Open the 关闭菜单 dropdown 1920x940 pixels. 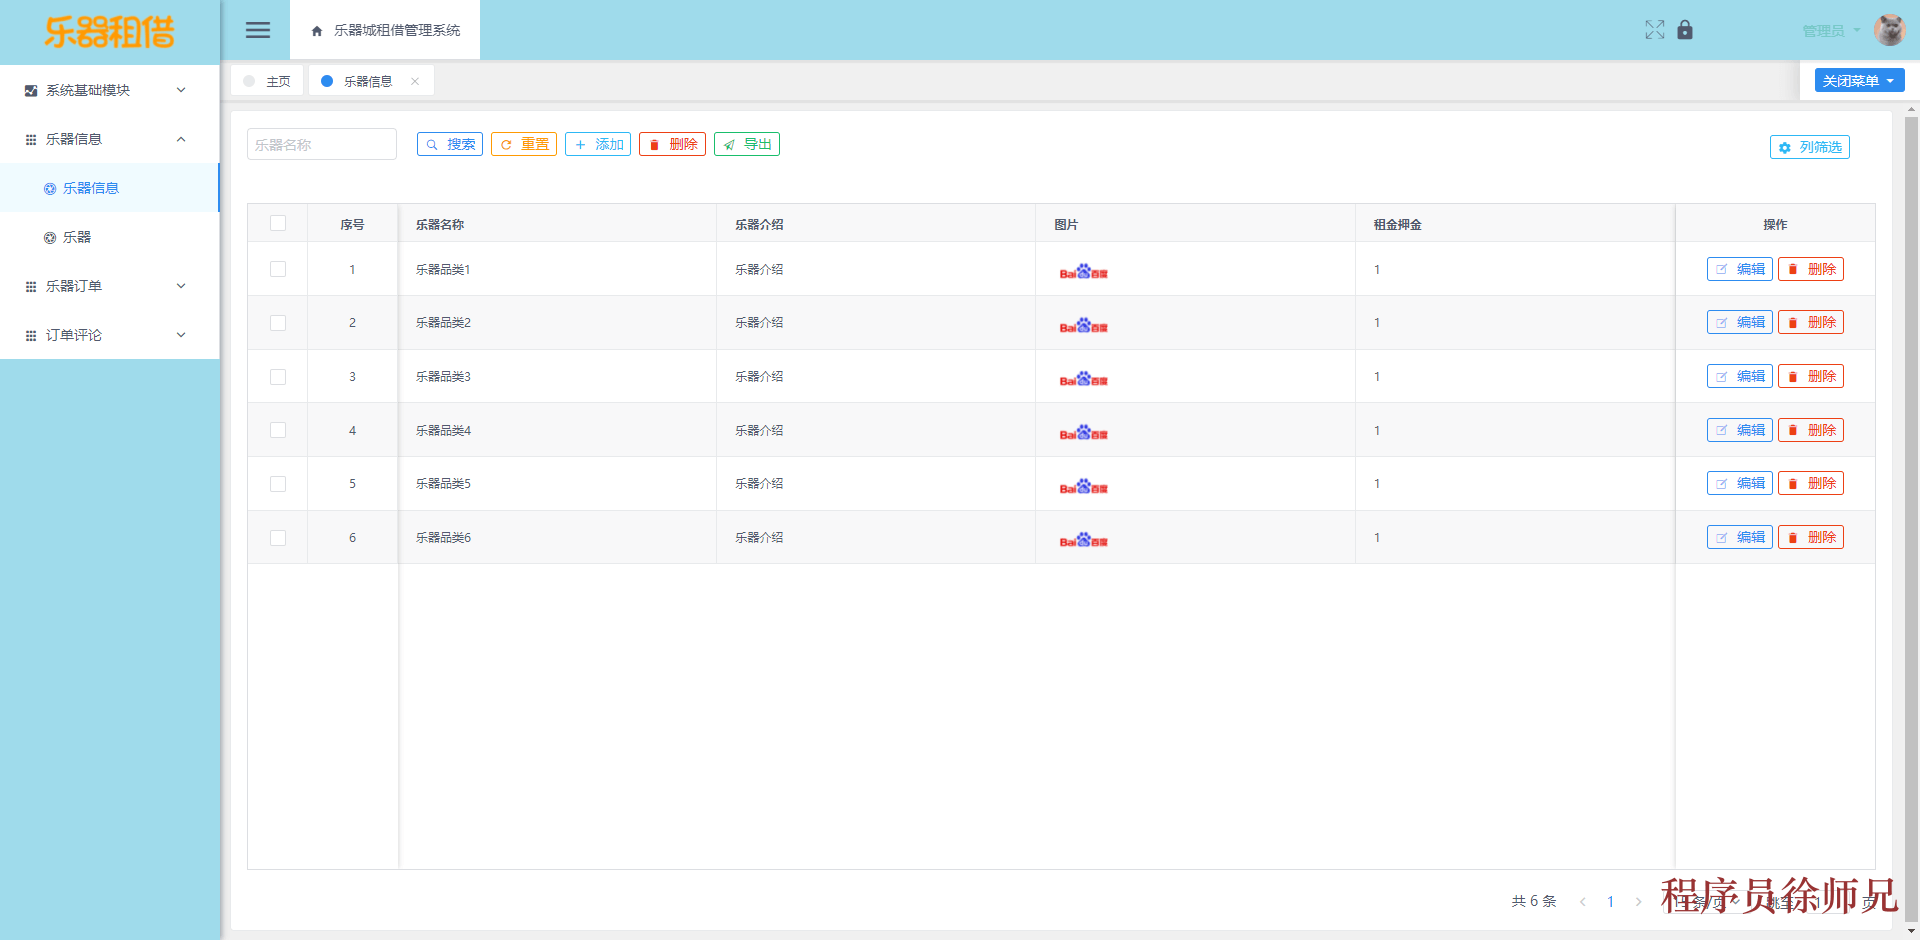[1858, 80]
